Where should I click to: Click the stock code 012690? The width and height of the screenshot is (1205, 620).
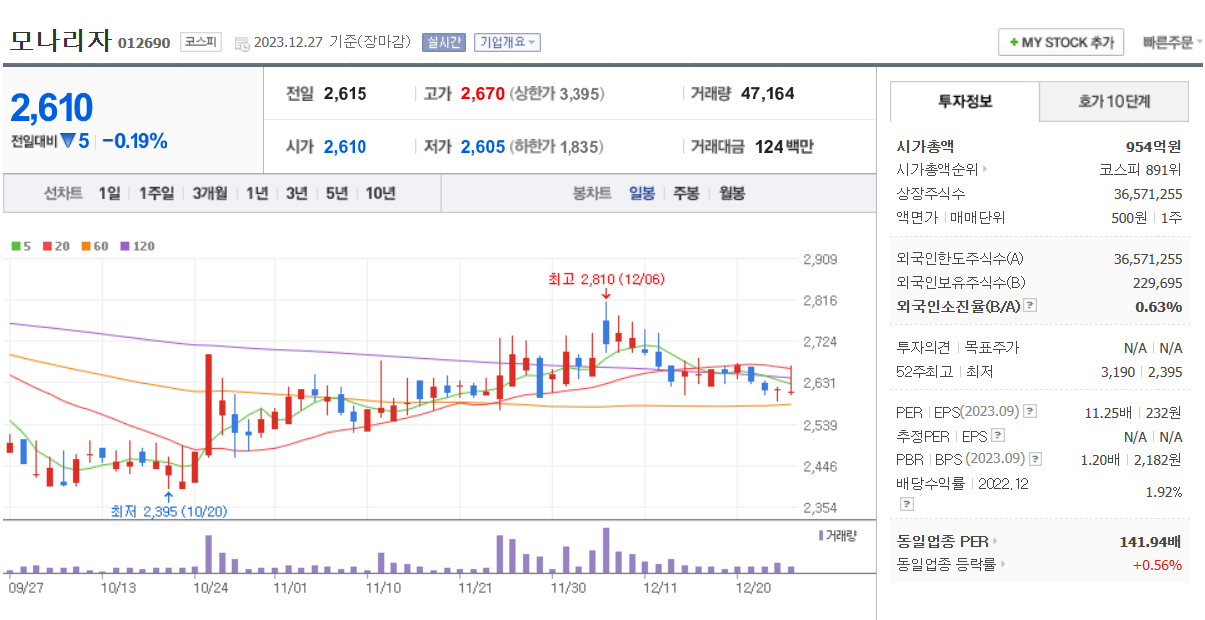pos(144,43)
